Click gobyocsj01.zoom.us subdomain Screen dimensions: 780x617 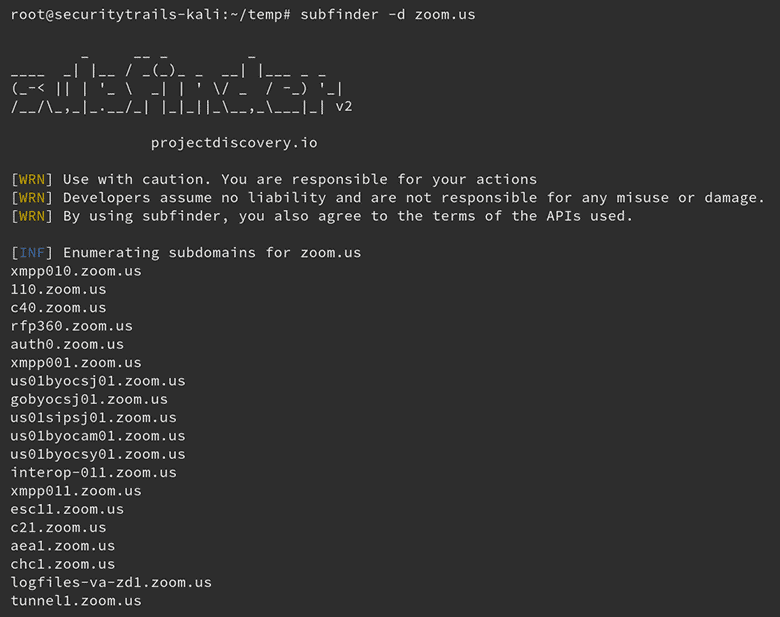point(89,400)
